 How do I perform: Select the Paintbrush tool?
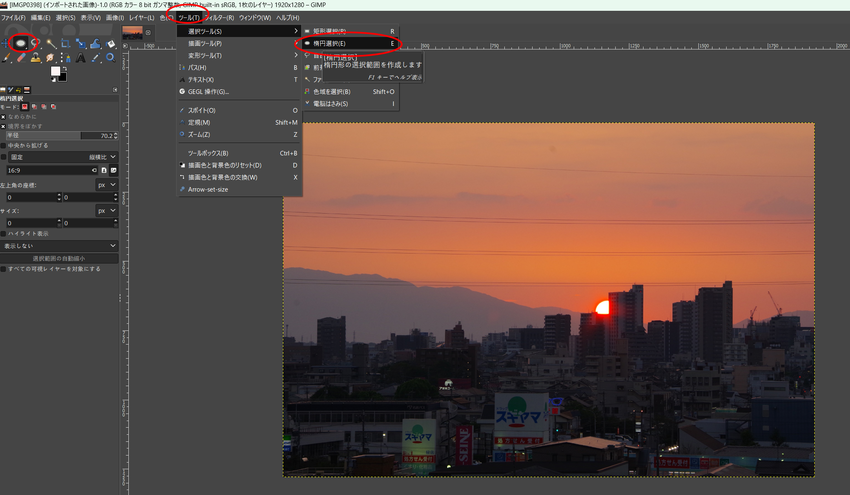(x=7, y=57)
